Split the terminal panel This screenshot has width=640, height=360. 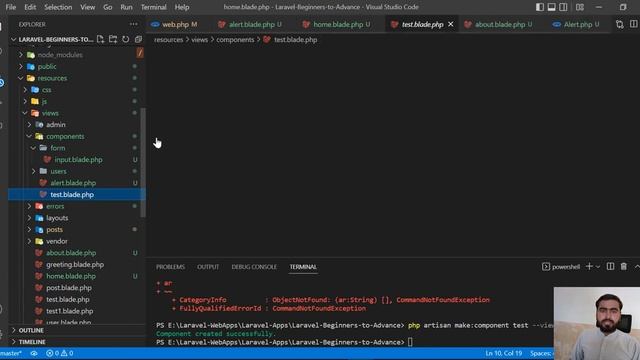point(610,267)
